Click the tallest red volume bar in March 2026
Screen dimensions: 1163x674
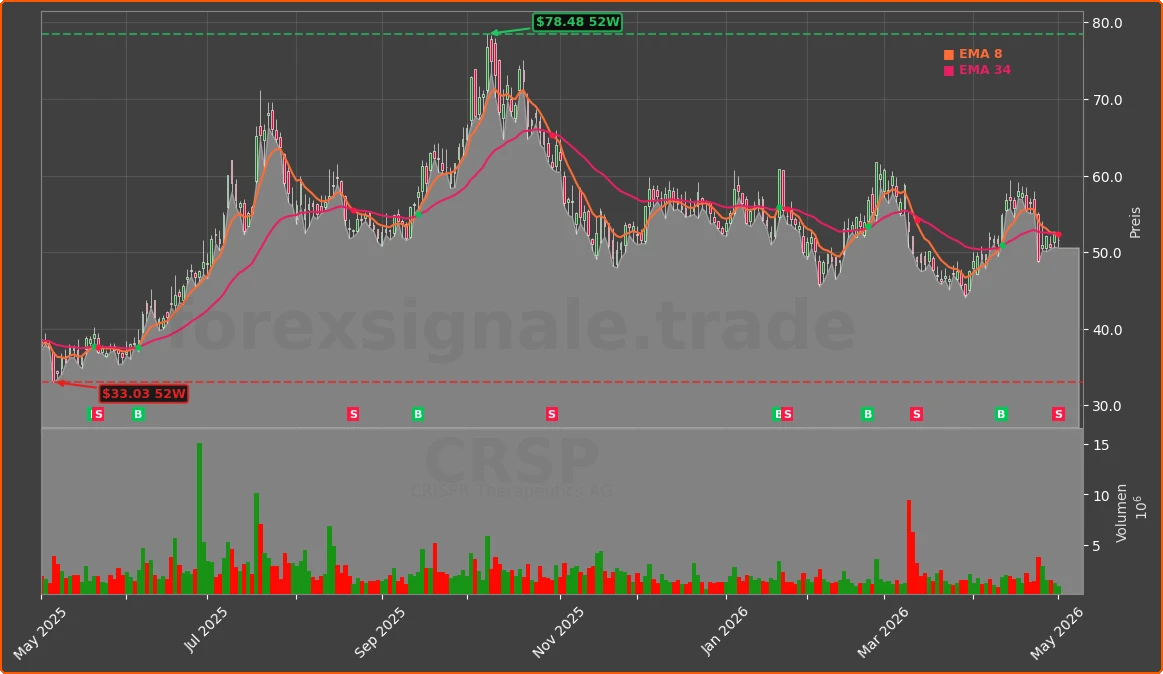pyautogui.click(x=909, y=546)
